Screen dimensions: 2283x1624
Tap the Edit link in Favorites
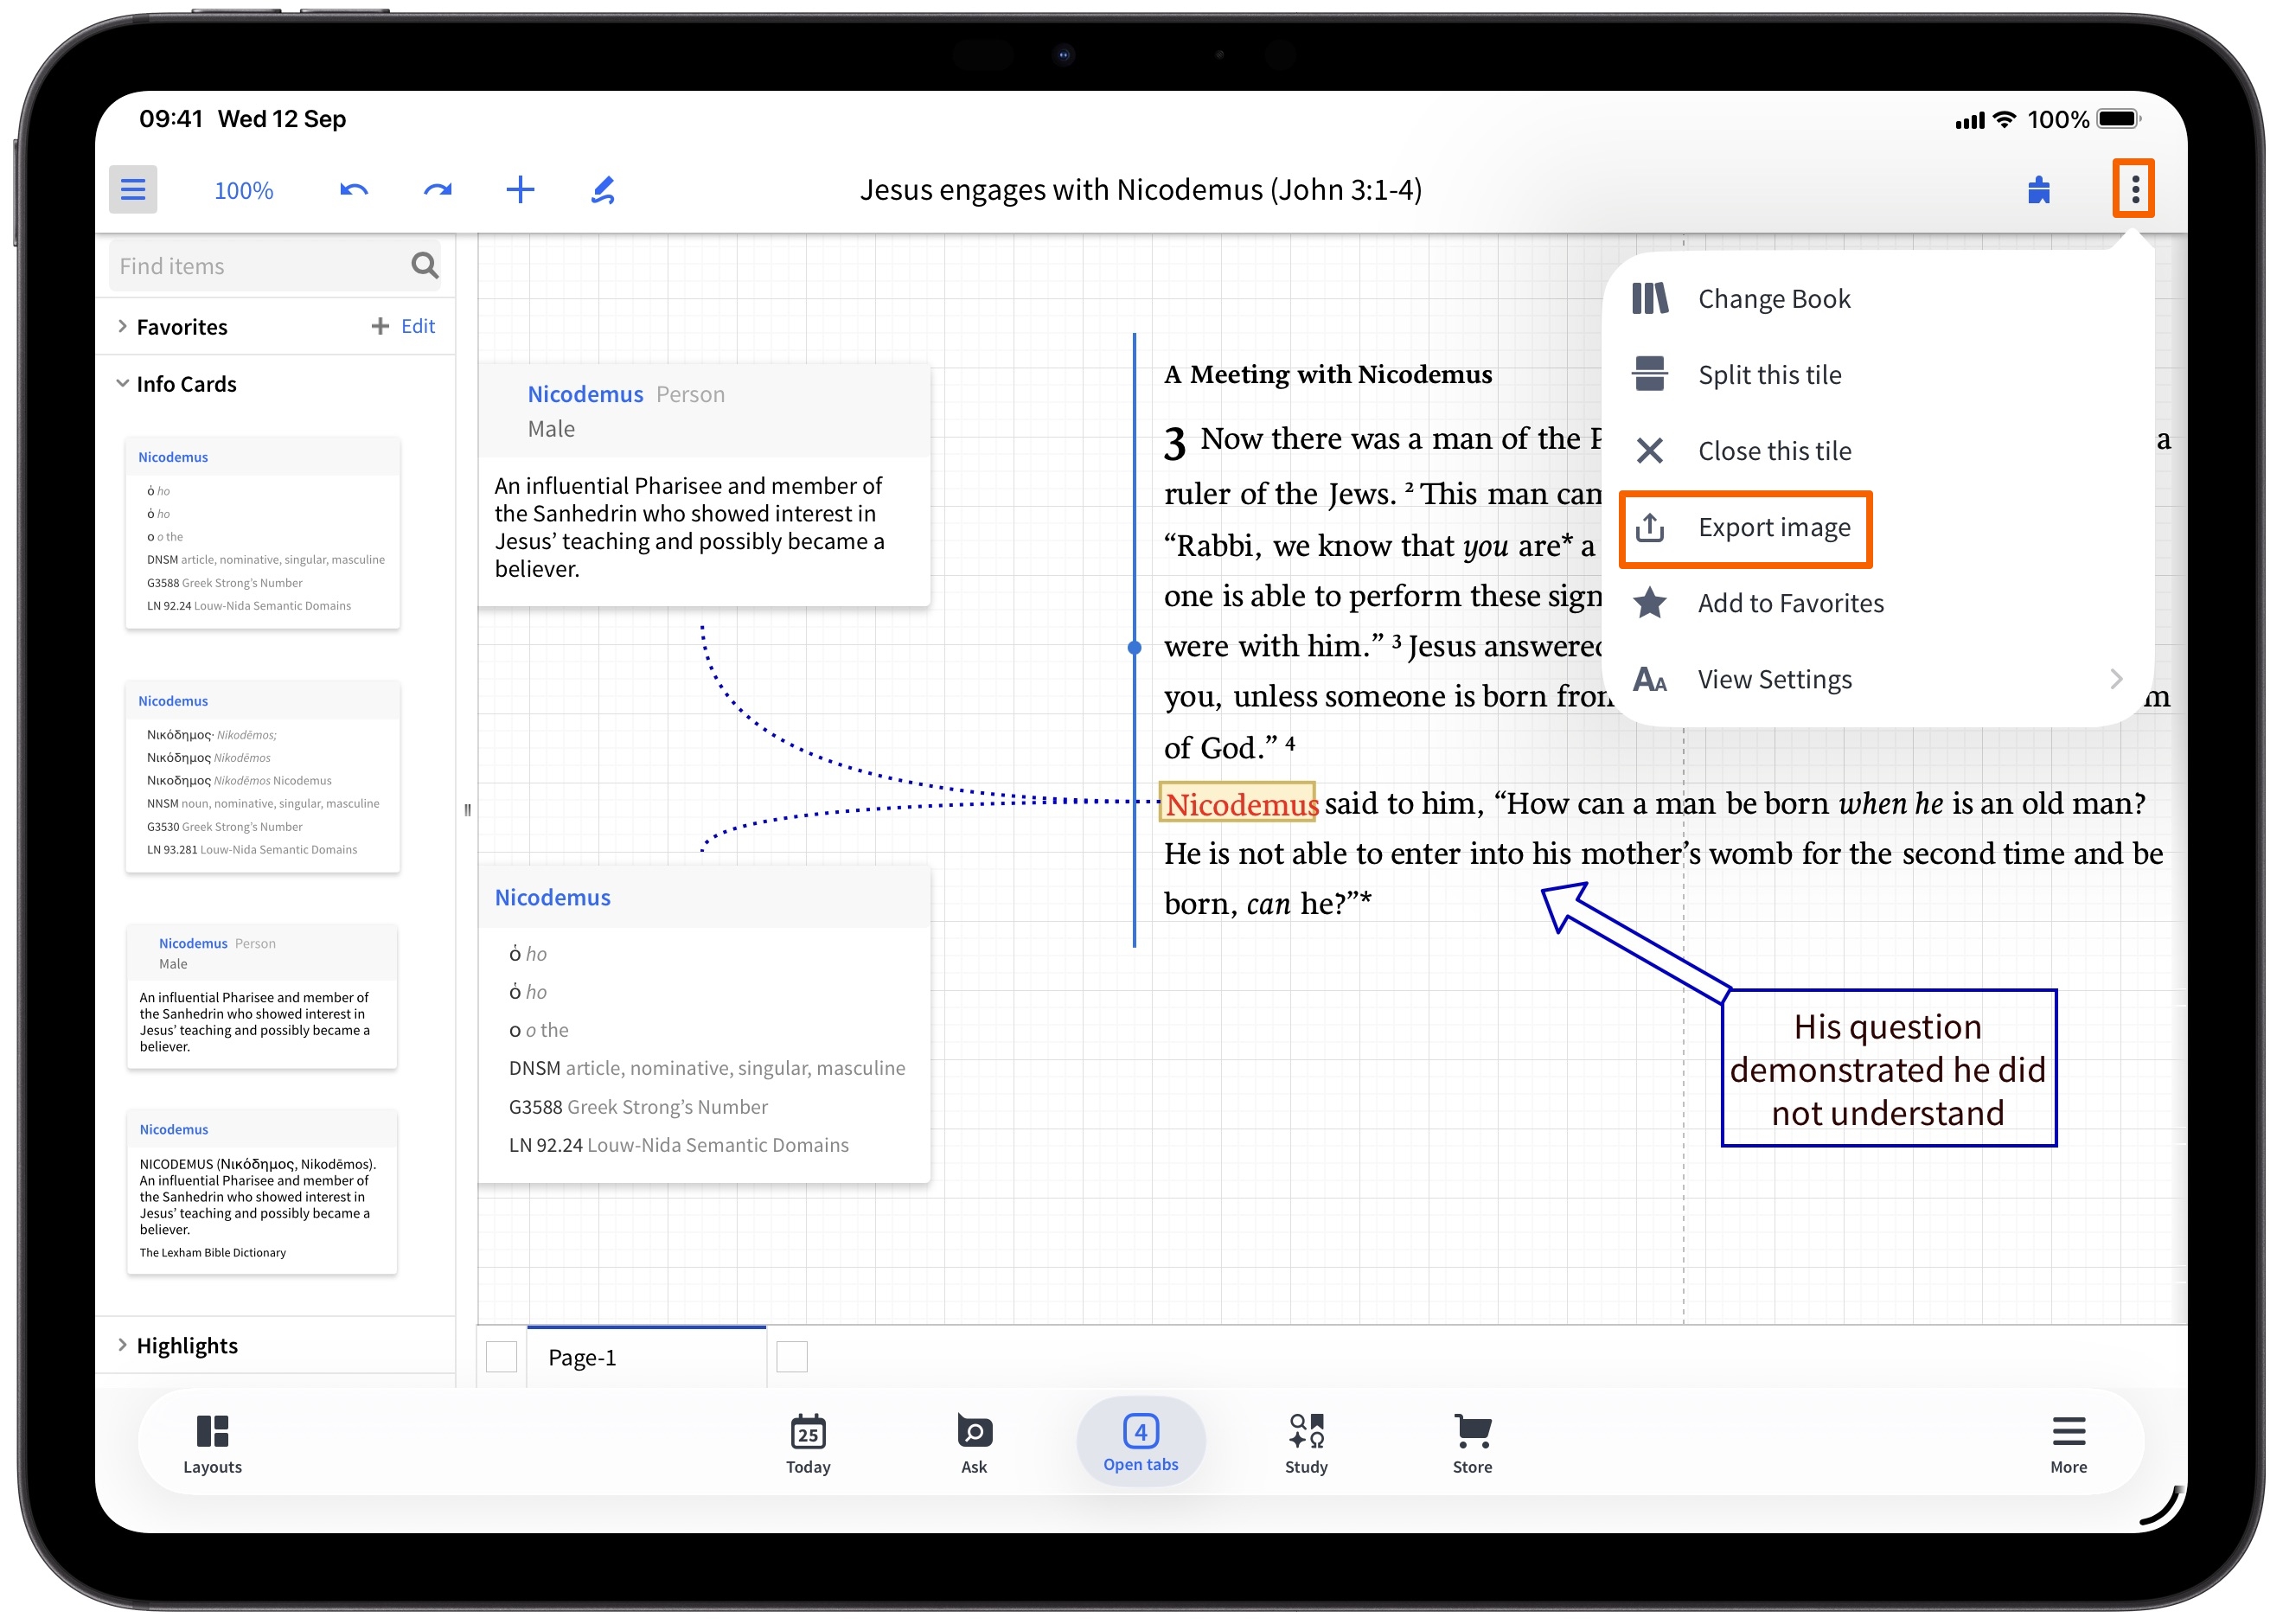tap(418, 326)
